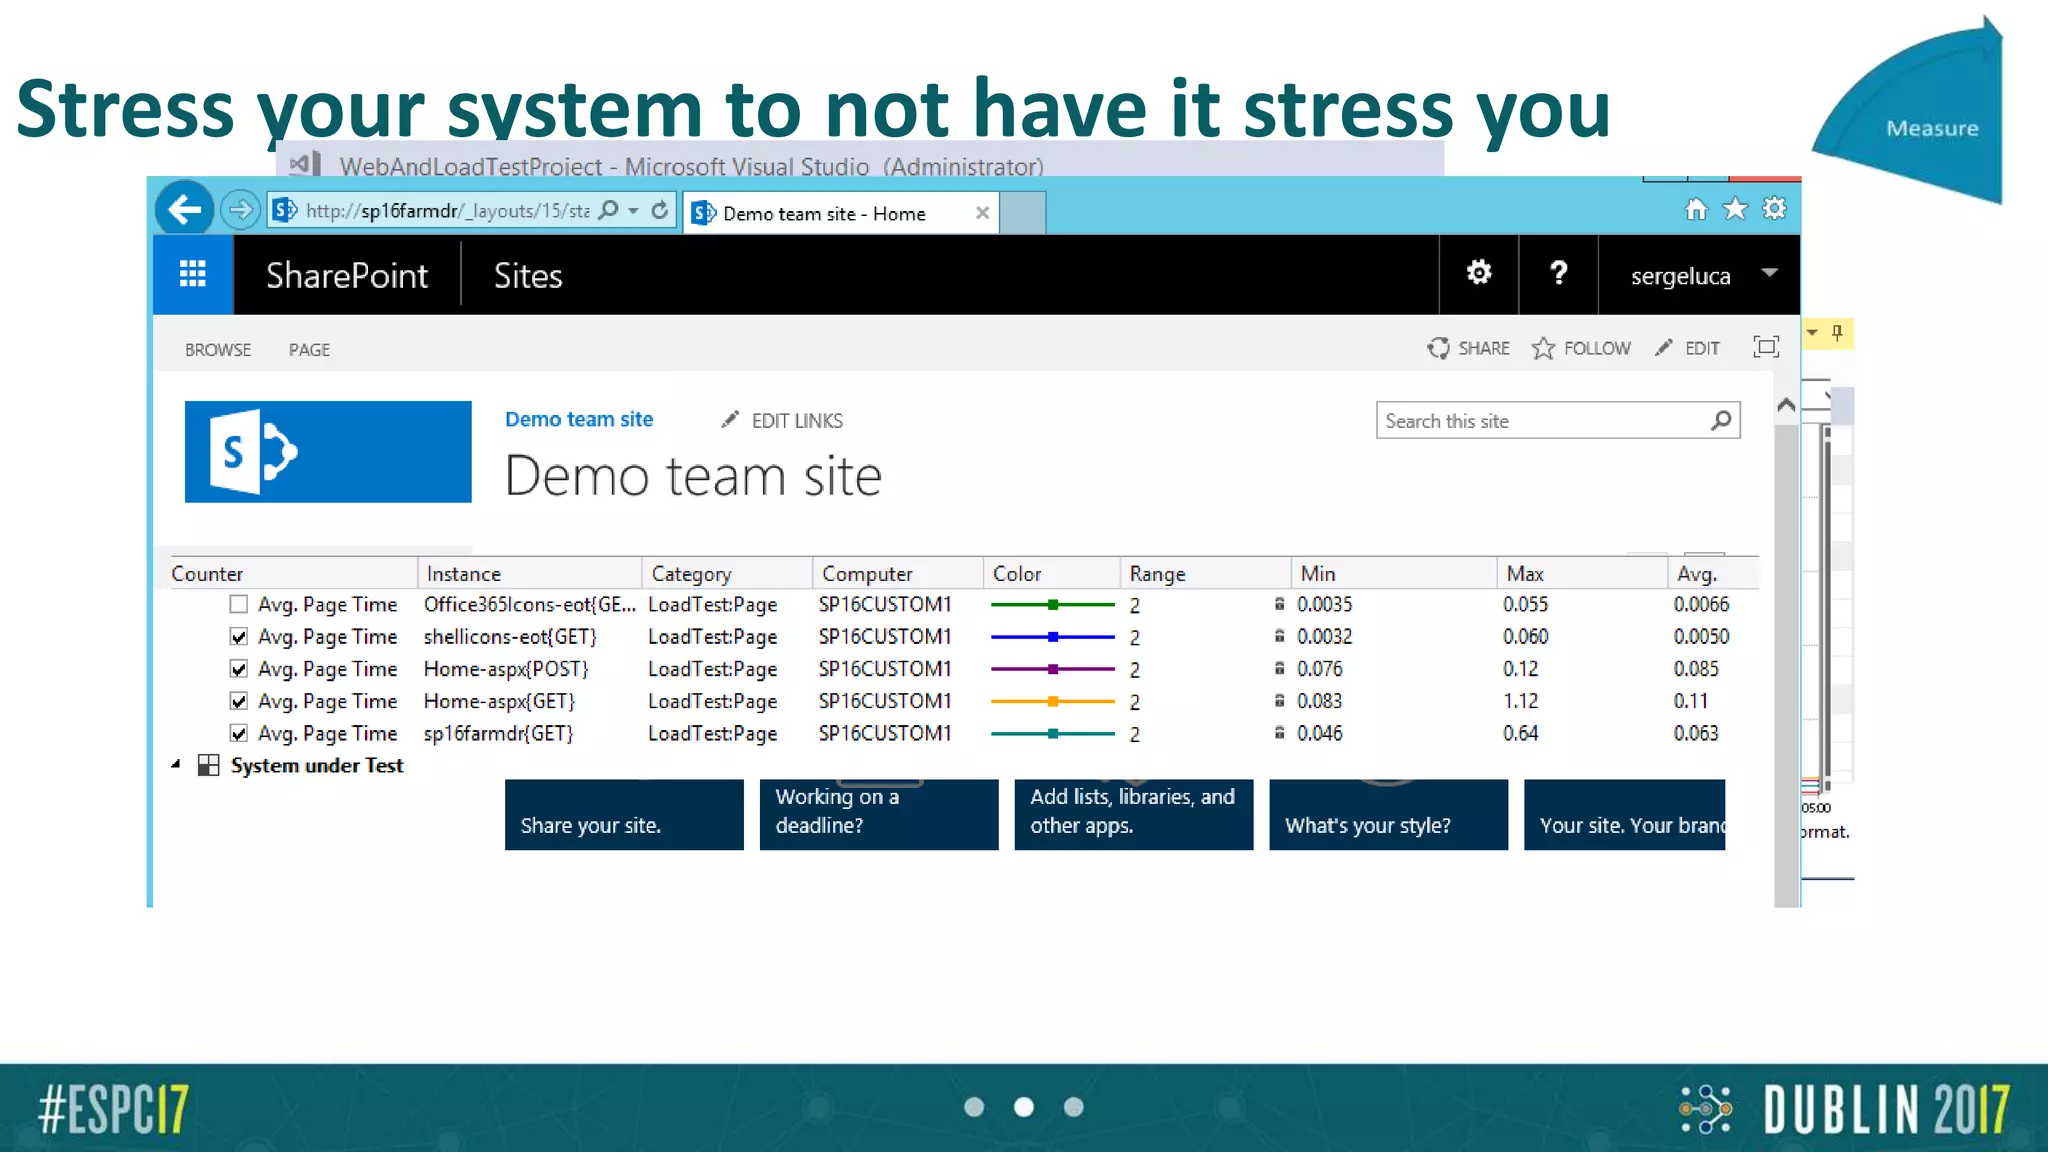Open the sergeluca user menu dropdown
The width and height of the screenshot is (2048, 1152).
click(1768, 273)
